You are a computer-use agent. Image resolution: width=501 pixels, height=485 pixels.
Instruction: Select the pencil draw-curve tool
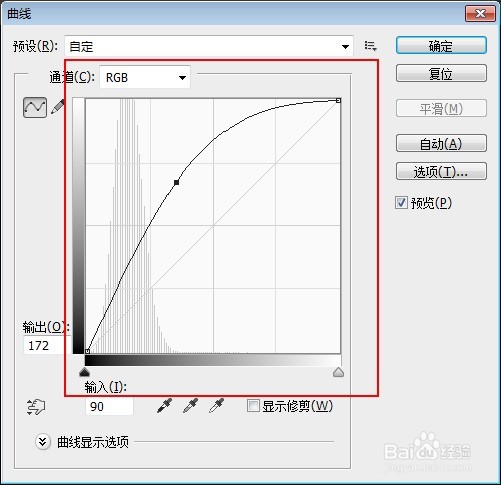point(58,107)
